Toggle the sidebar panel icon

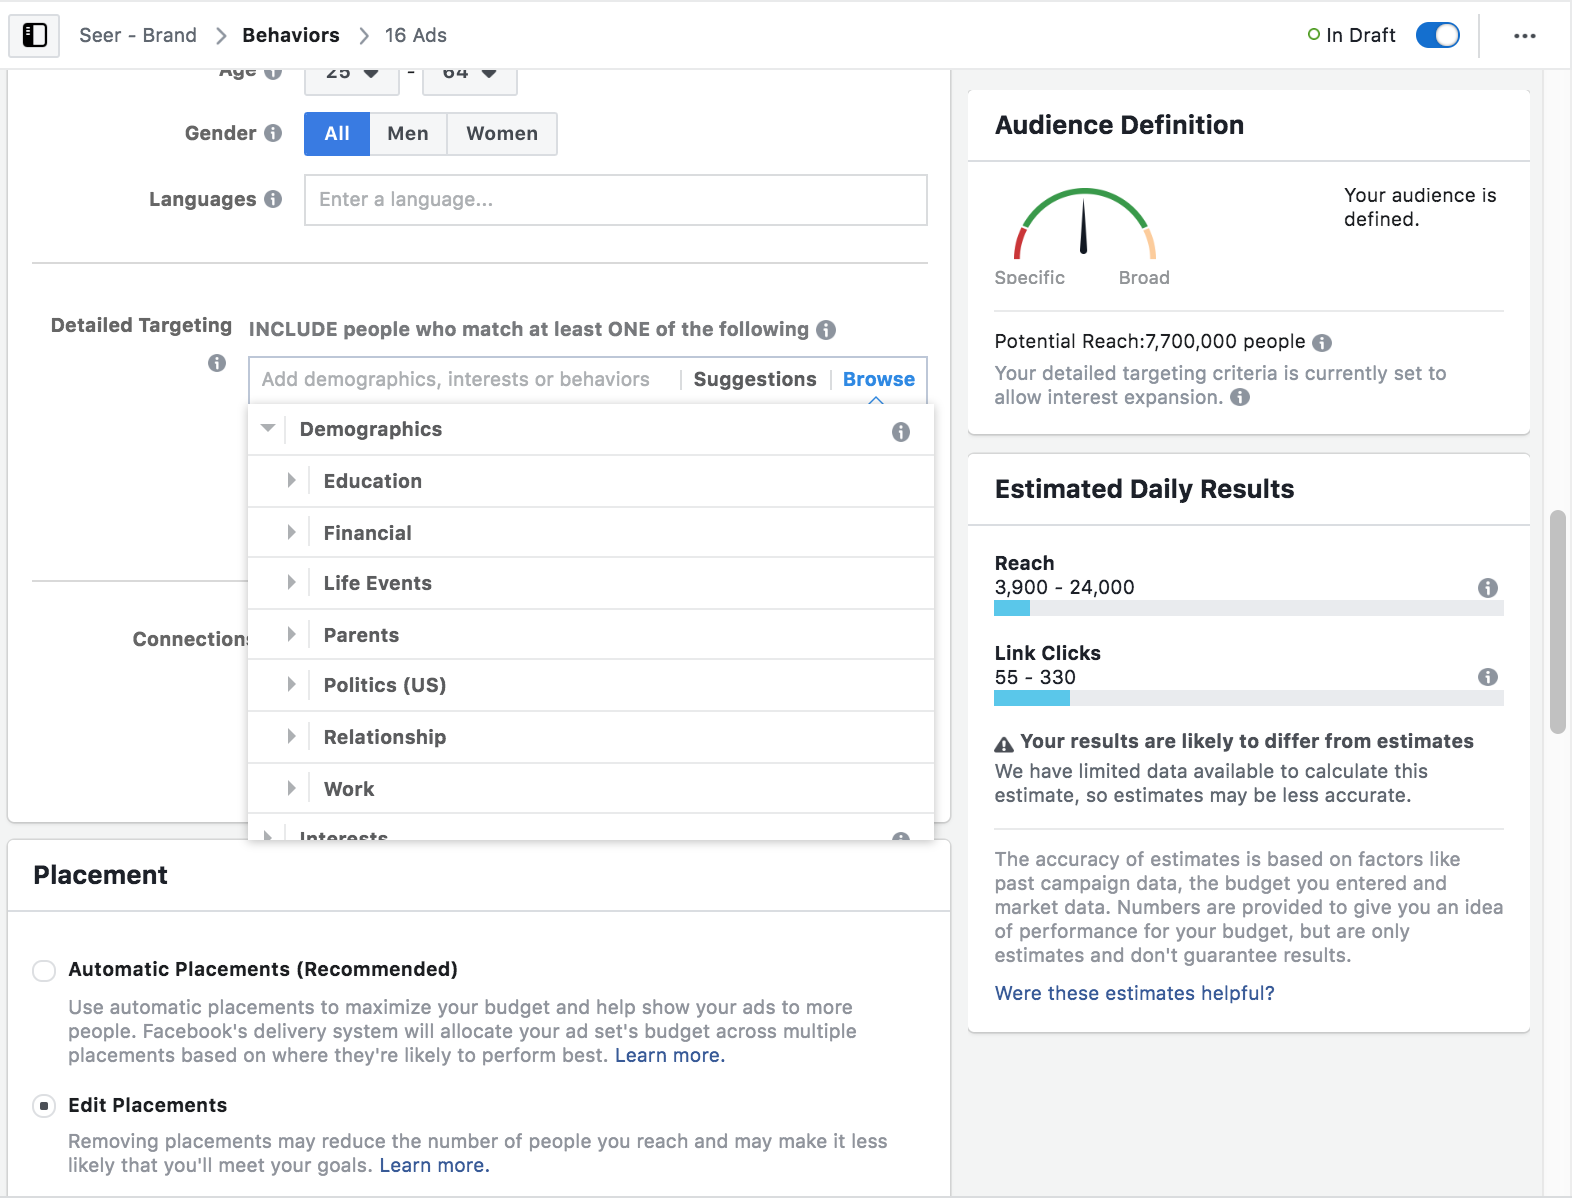[x=35, y=35]
